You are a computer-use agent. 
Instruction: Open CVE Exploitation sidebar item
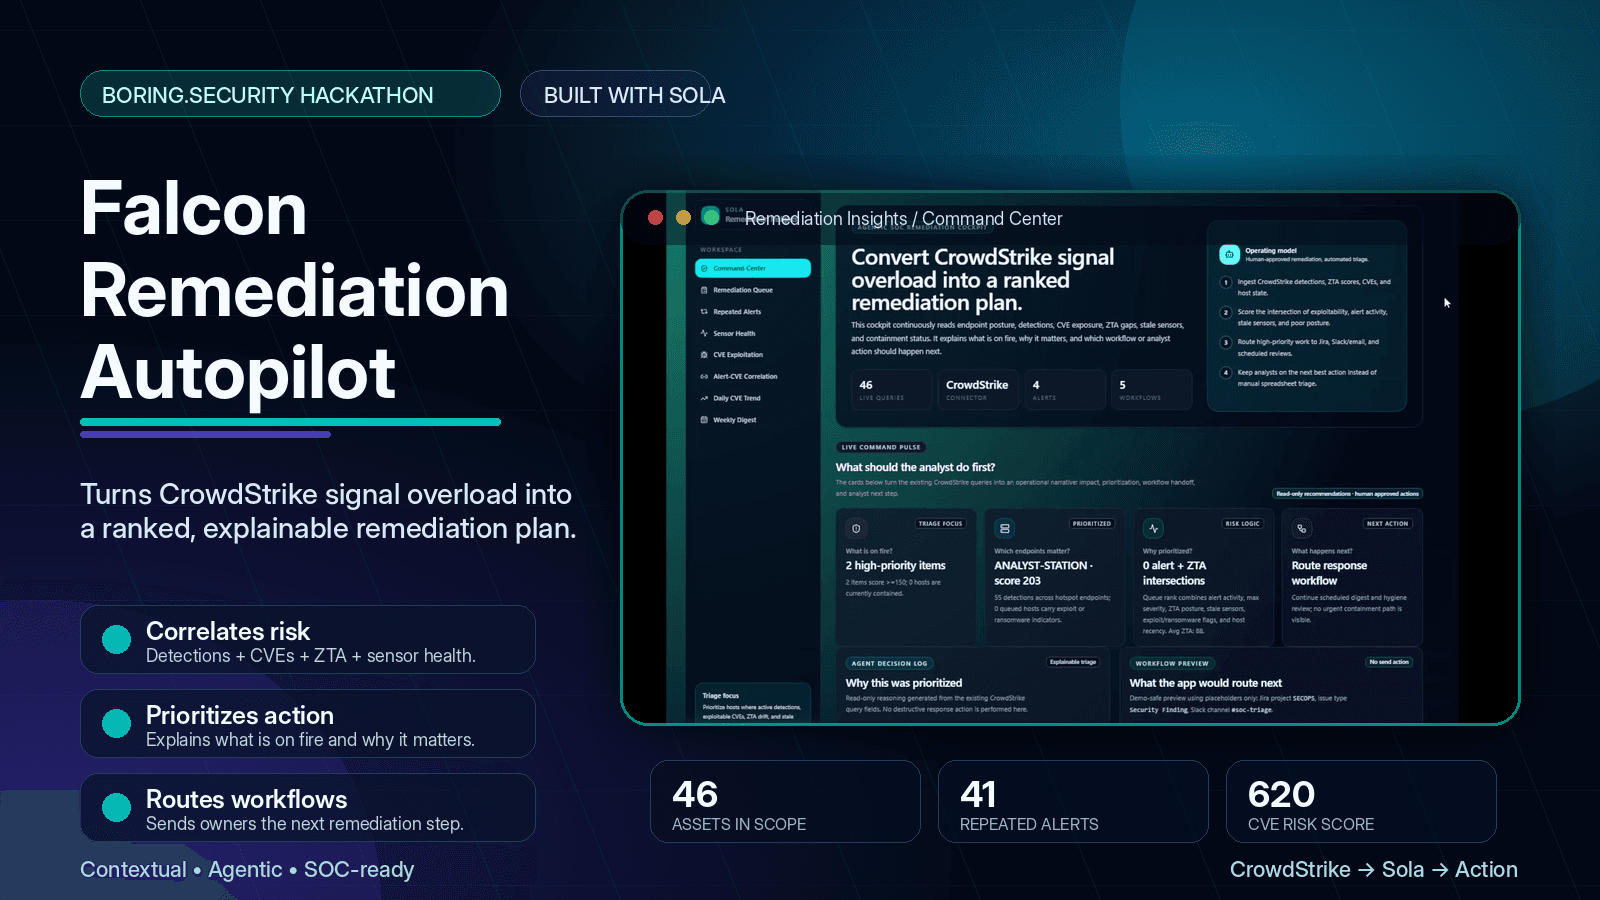pyautogui.click(x=753, y=355)
